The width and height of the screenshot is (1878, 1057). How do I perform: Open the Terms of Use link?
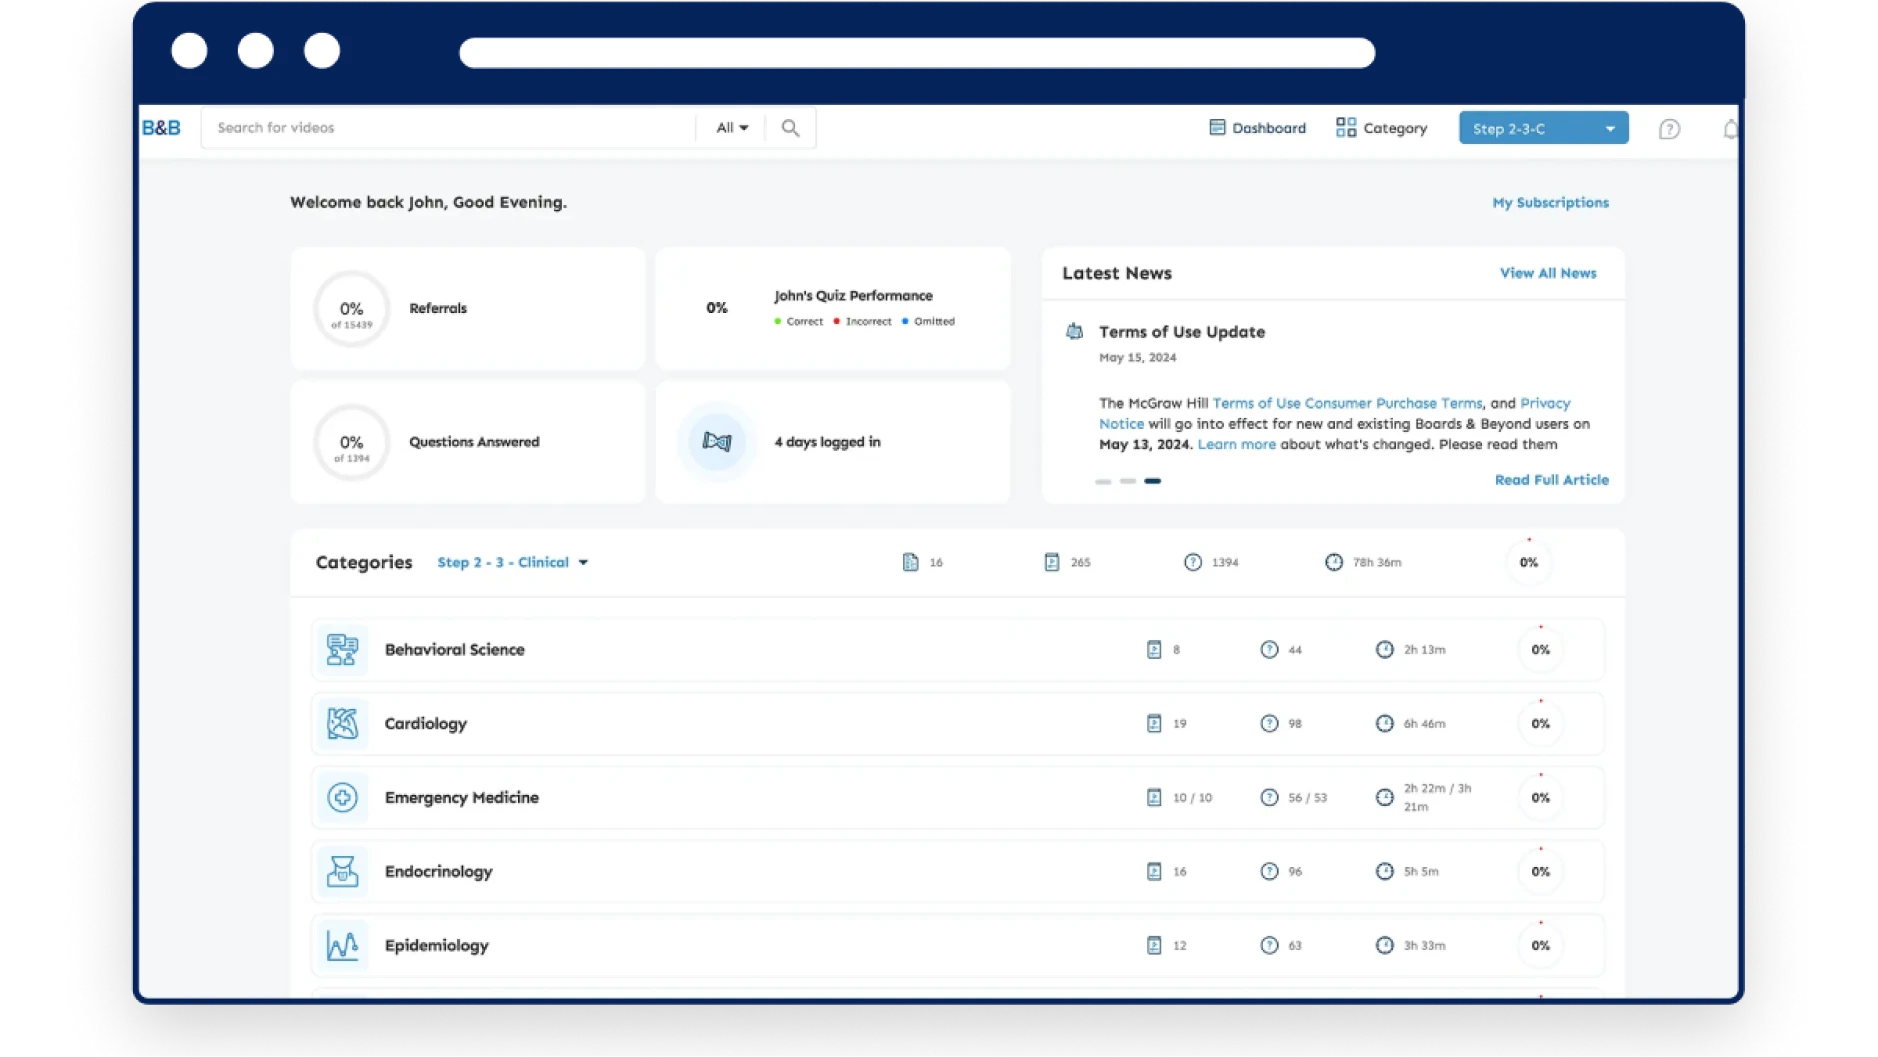click(1256, 403)
